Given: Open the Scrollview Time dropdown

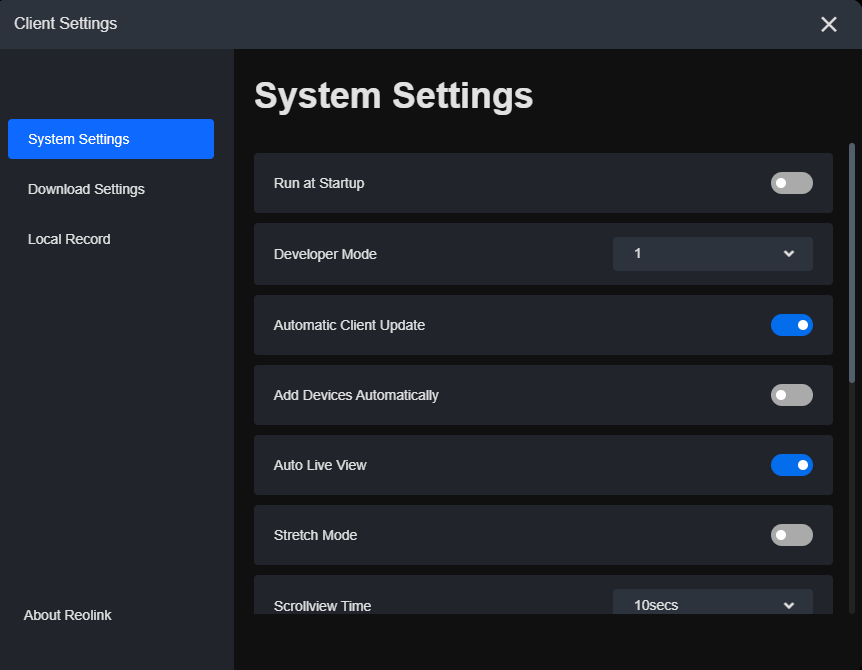Looking at the screenshot, I should [712, 602].
